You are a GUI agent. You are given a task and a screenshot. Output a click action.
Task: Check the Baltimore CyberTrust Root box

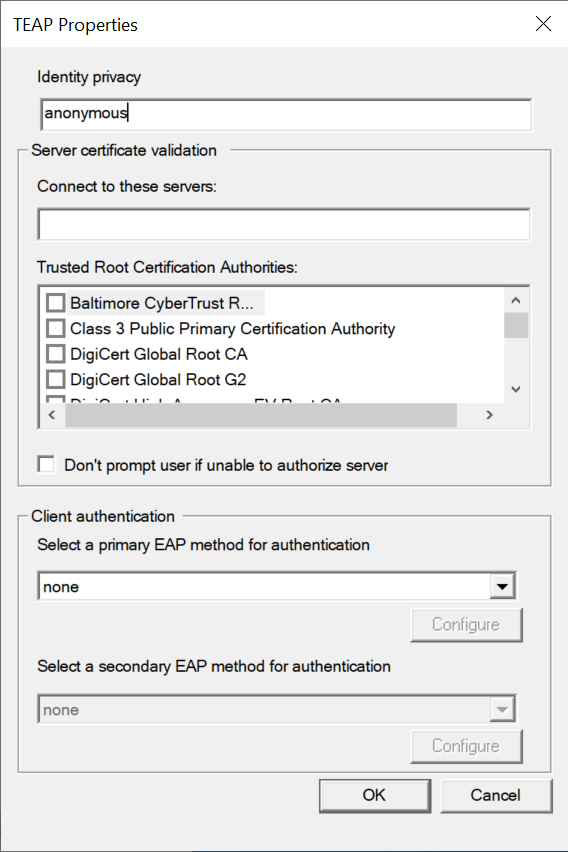click(x=55, y=303)
